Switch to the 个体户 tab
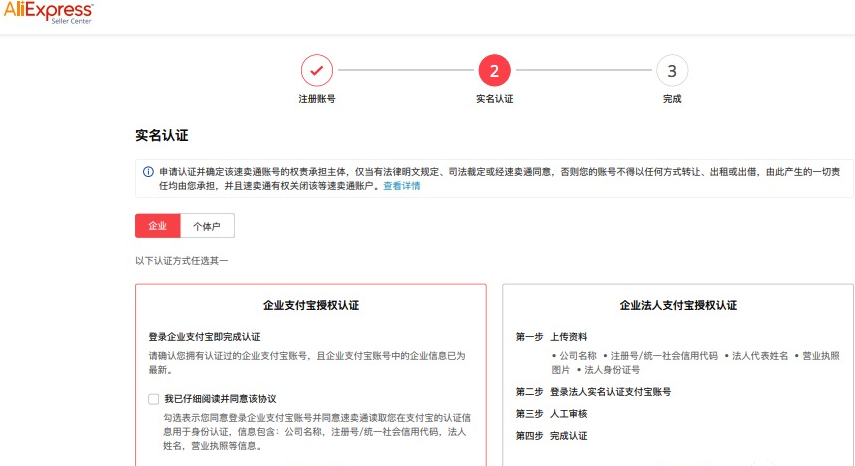Image resolution: width=855 pixels, height=466 pixels. point(207,226)
